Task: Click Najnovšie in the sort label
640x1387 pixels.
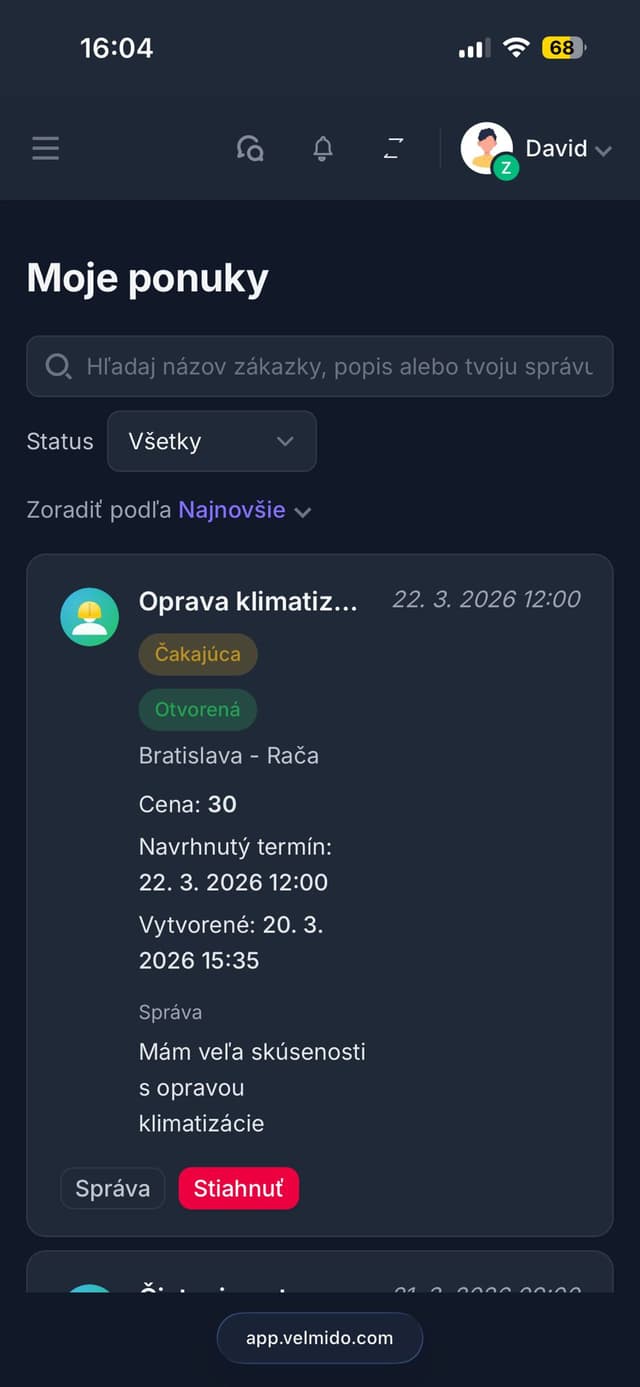Action: click(230, 510)
